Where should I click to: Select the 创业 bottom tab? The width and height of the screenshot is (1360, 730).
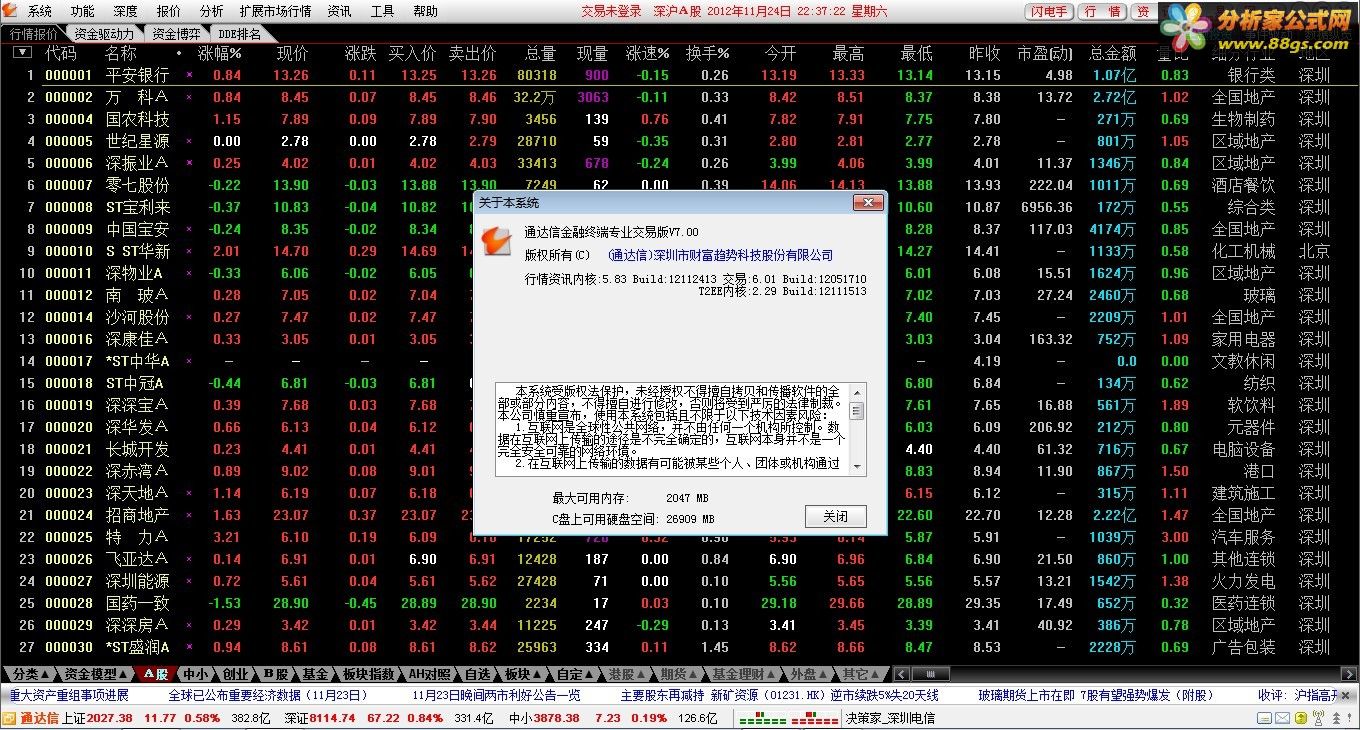click(x=236, y=674)
